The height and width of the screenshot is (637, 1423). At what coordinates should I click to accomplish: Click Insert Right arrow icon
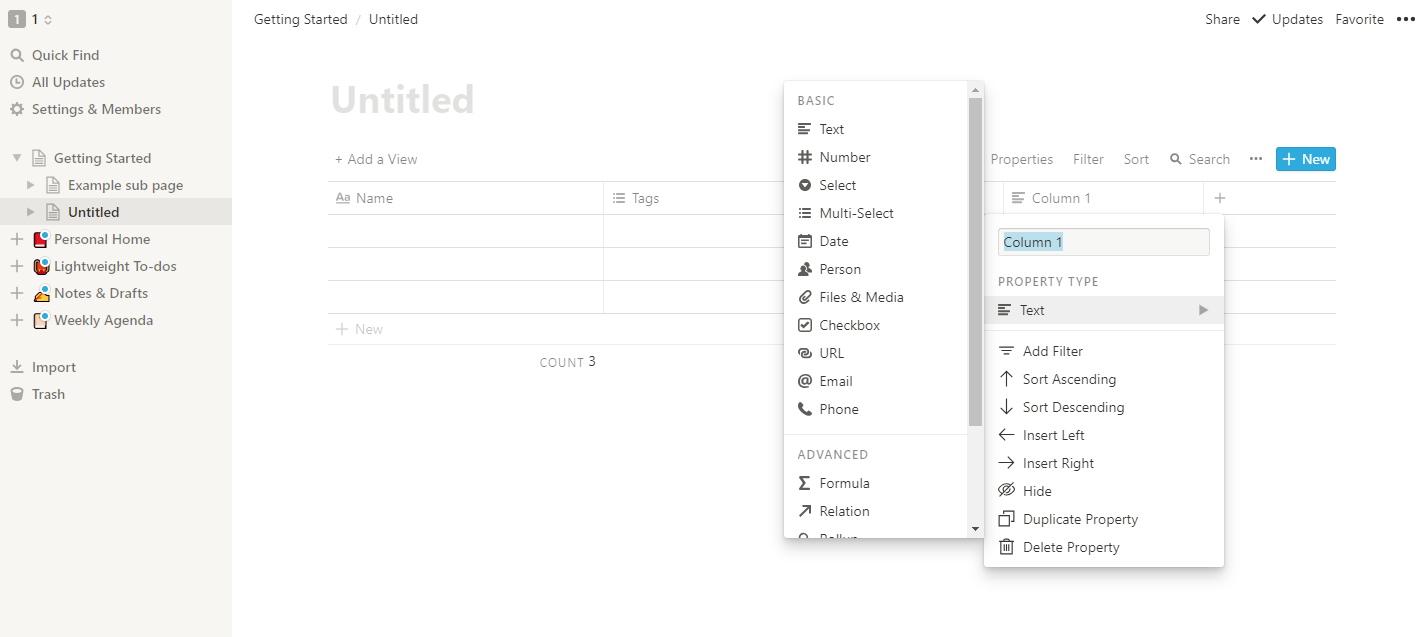point(1007,463)
